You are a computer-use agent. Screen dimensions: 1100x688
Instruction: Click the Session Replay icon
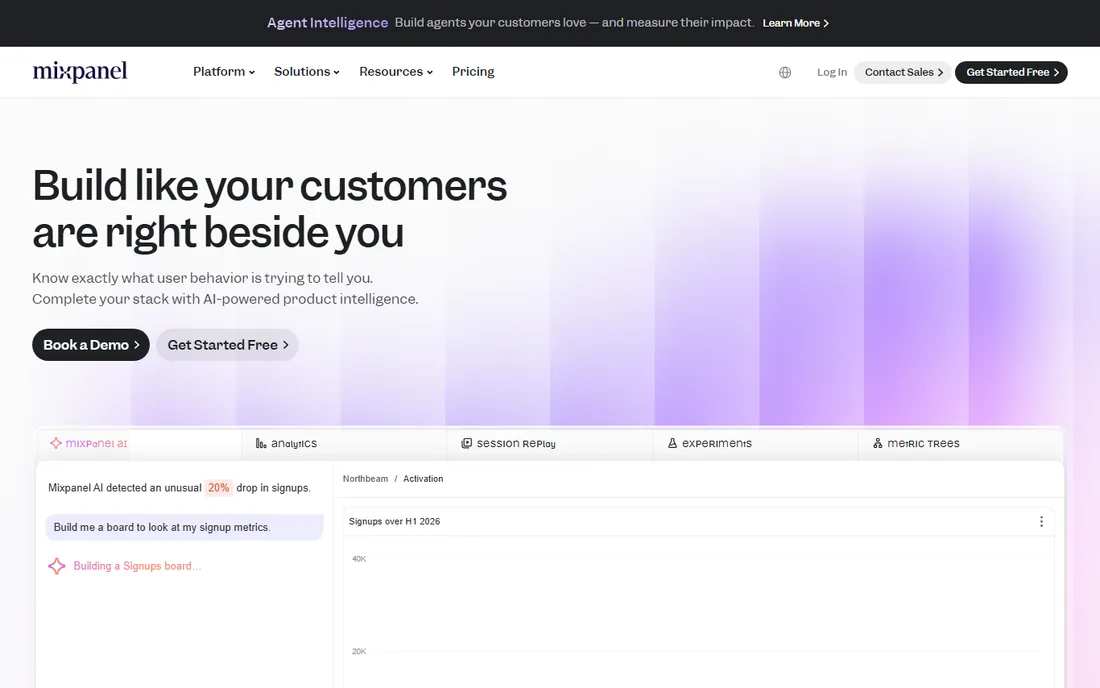(x=467, y=443)
